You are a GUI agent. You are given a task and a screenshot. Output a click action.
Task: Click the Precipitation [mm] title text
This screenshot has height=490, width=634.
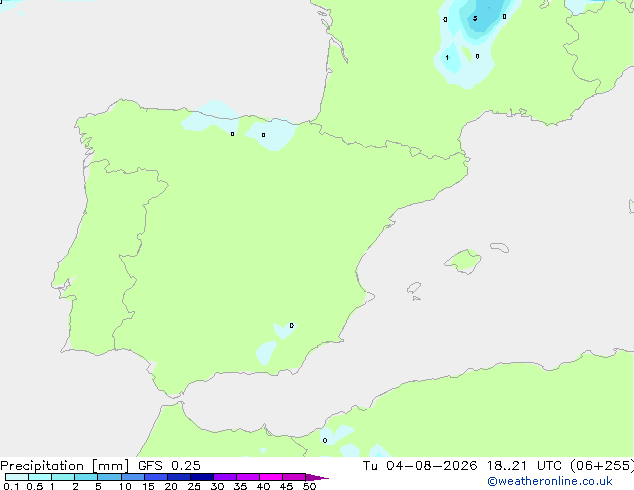64,466
